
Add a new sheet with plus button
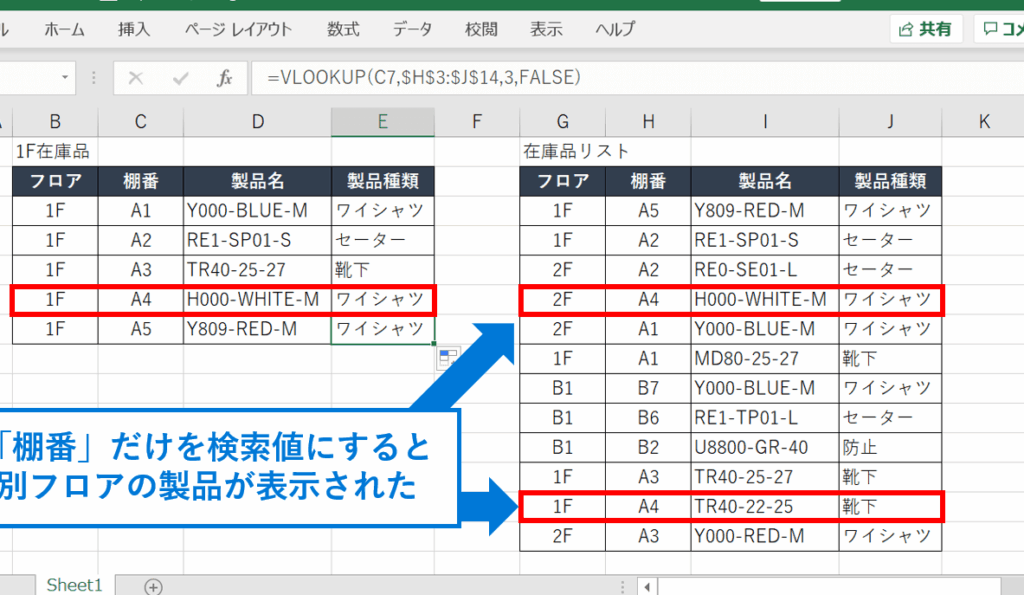pos(152,586)
